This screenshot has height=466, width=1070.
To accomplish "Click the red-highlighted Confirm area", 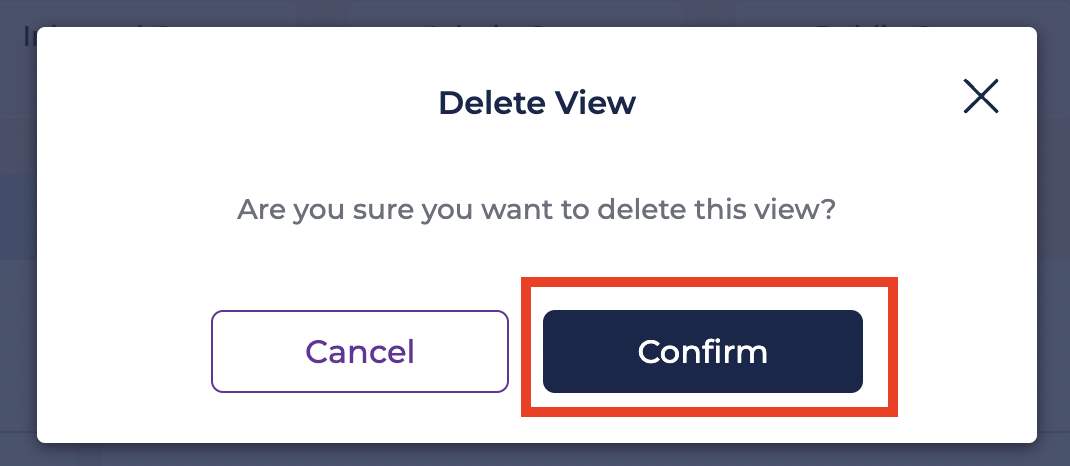I will pyautogui.click(x=709, y=347).
